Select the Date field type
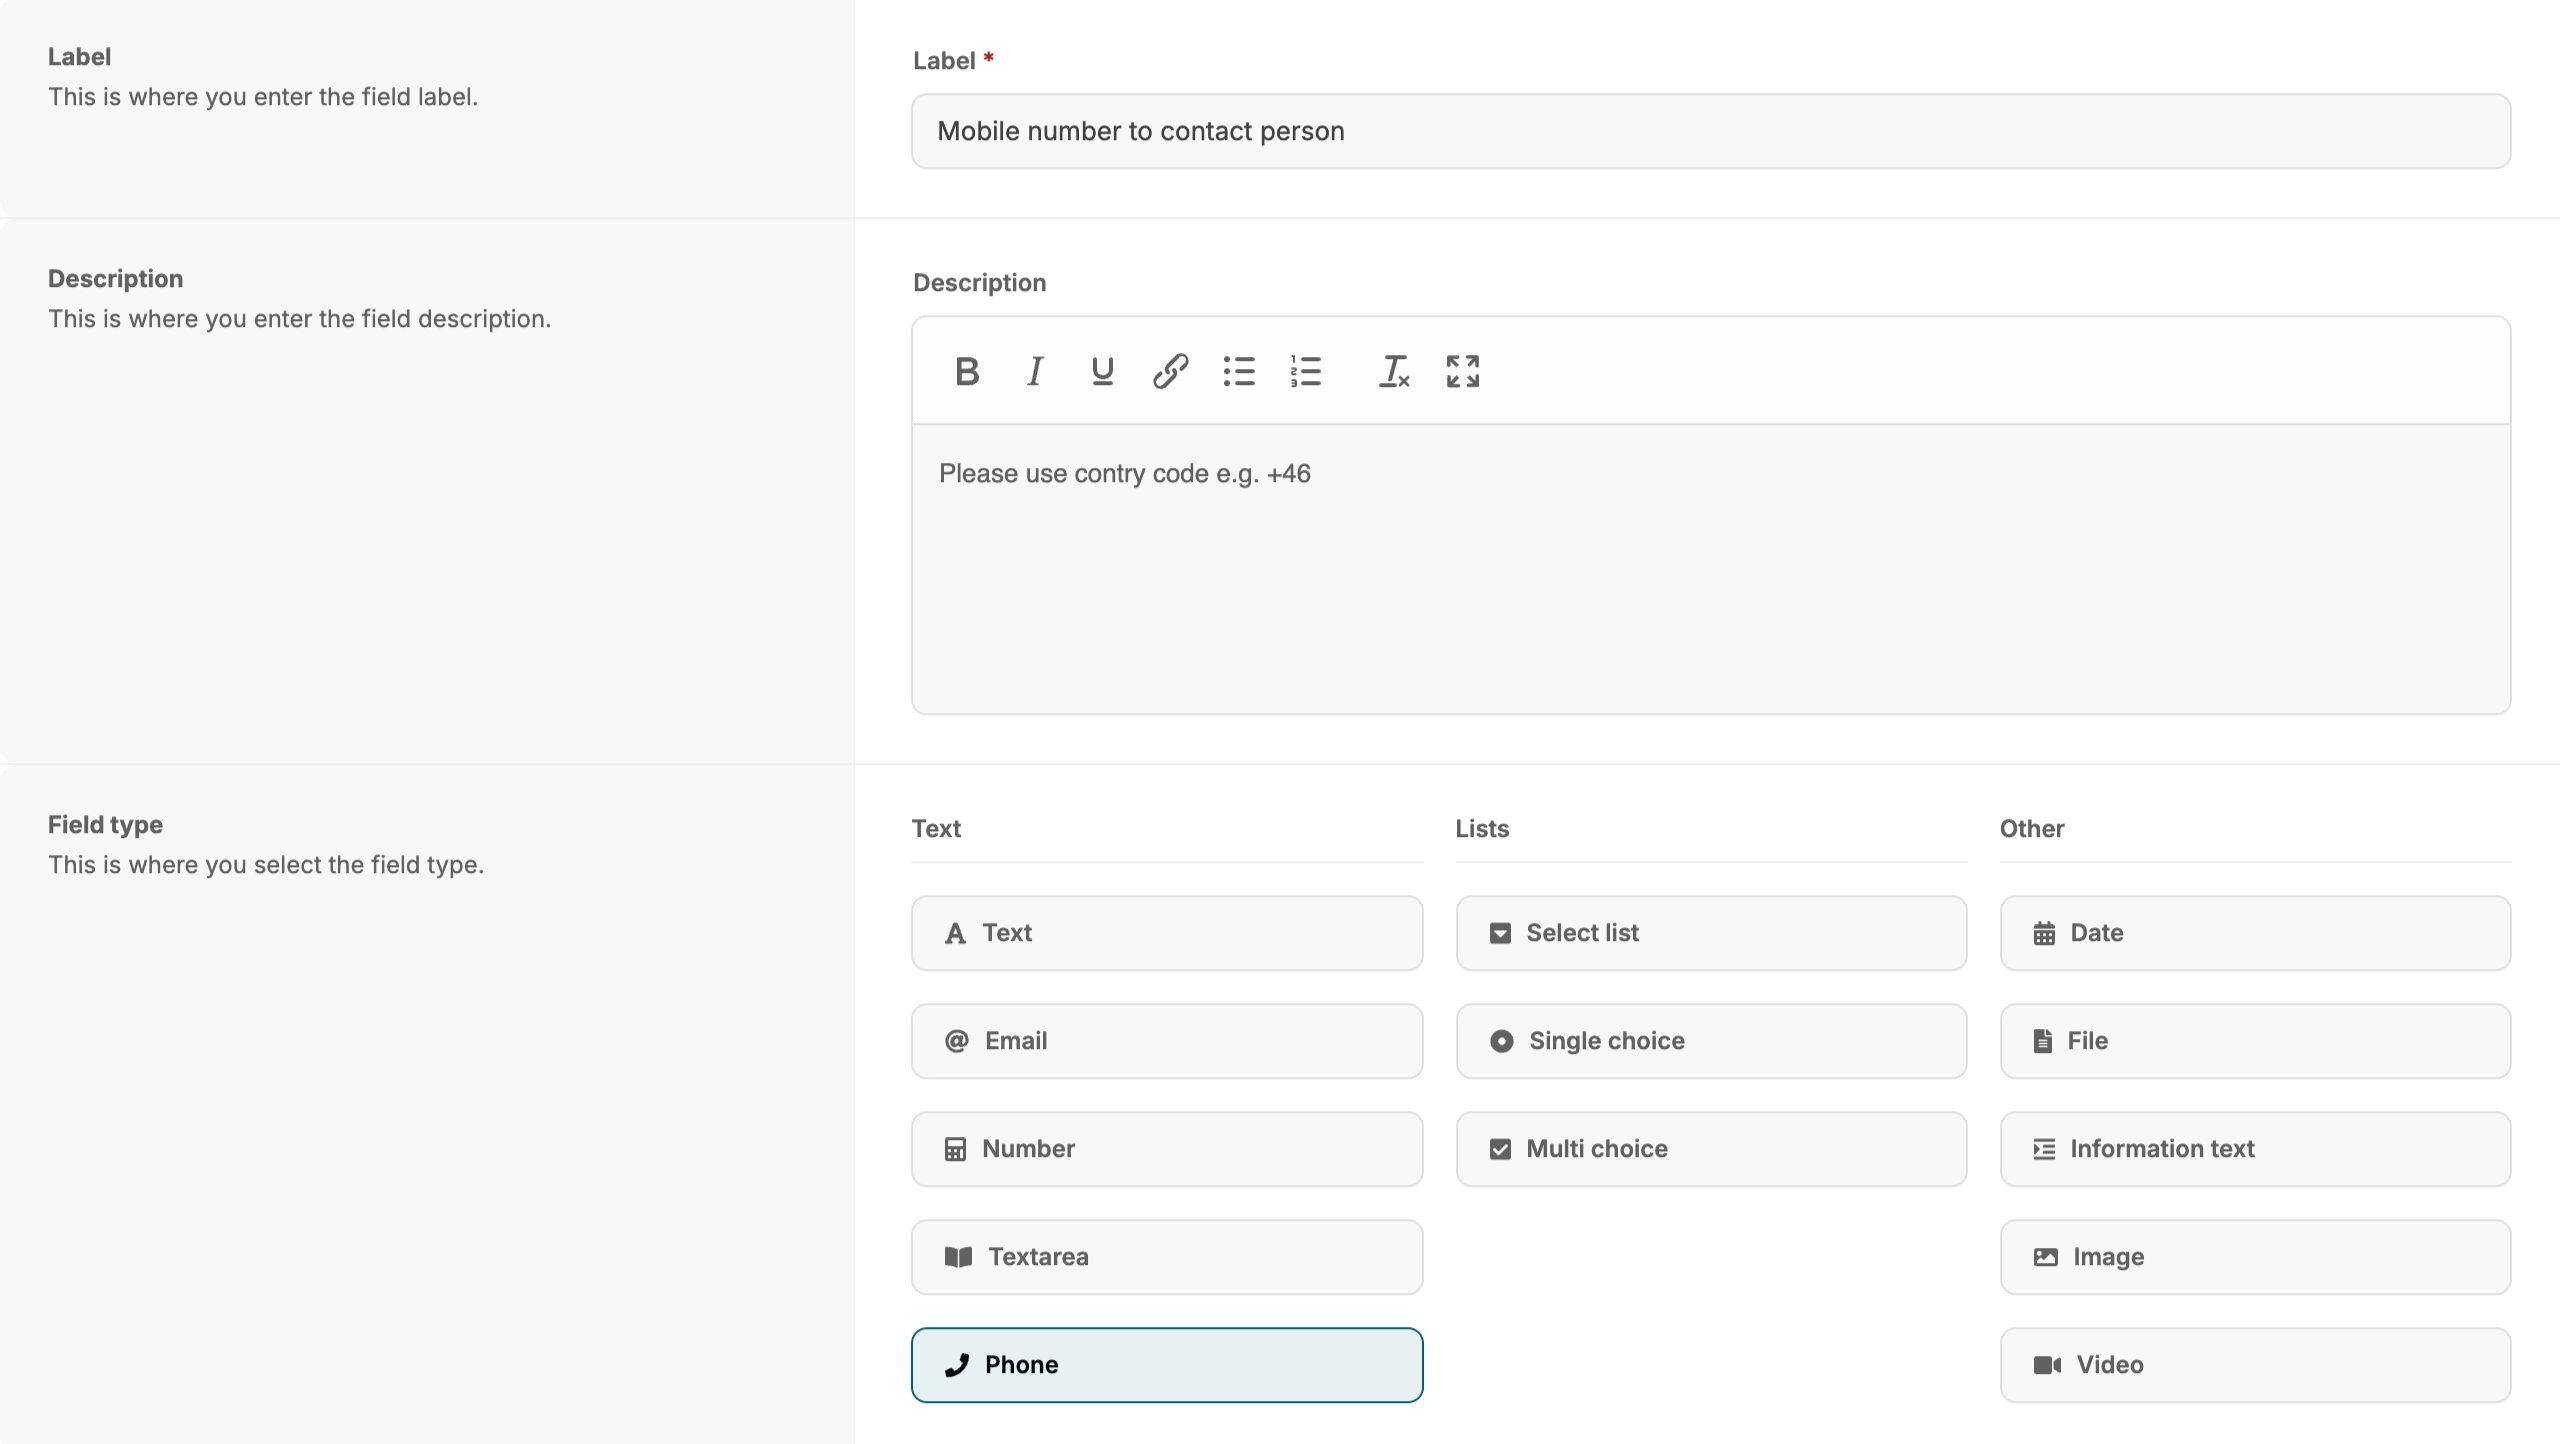Viewport: 2560px width, 1444px height. pyautogui.click(x=2254, y=933)
